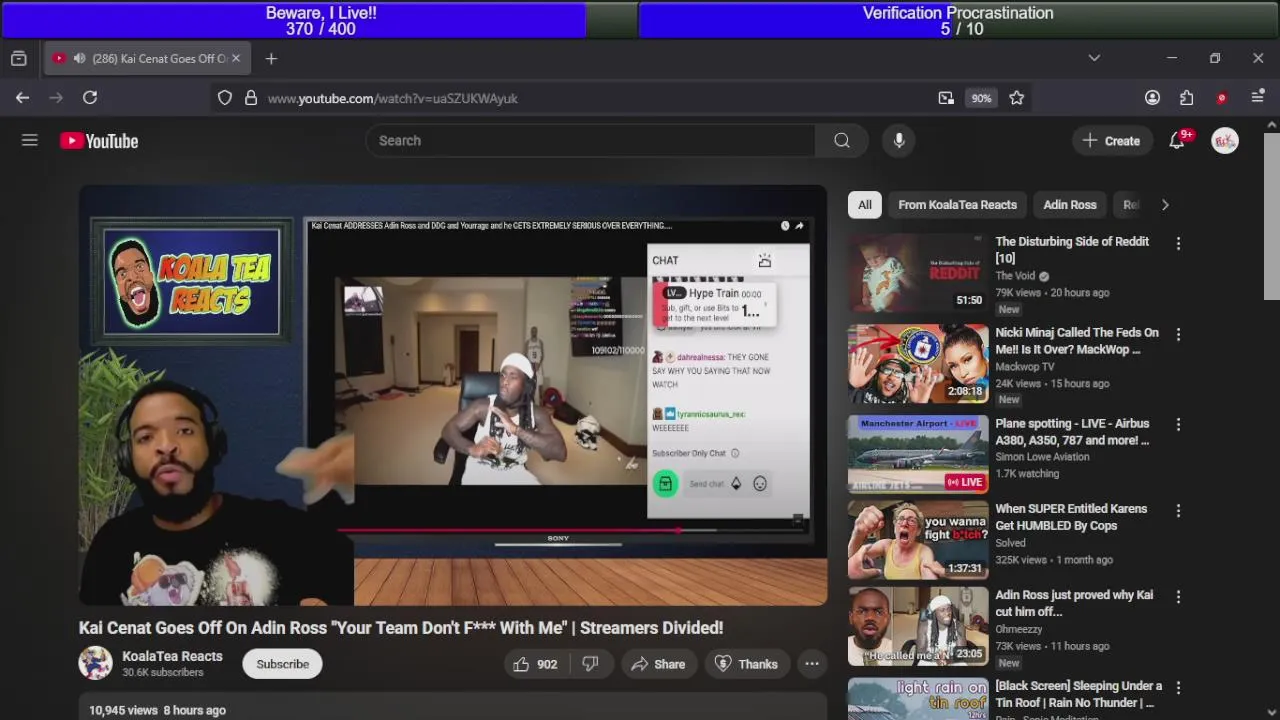This screenshot has width=1280, height=720.
Task: Click the YouTube search field
Action: (590, 141)
